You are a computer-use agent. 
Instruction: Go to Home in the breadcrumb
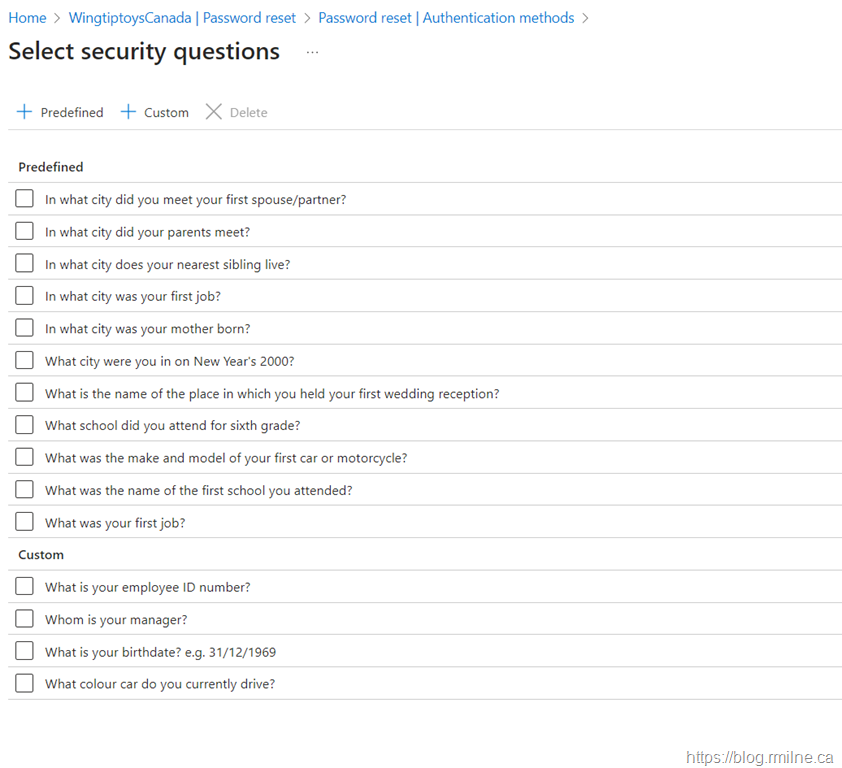coord(27,18)
